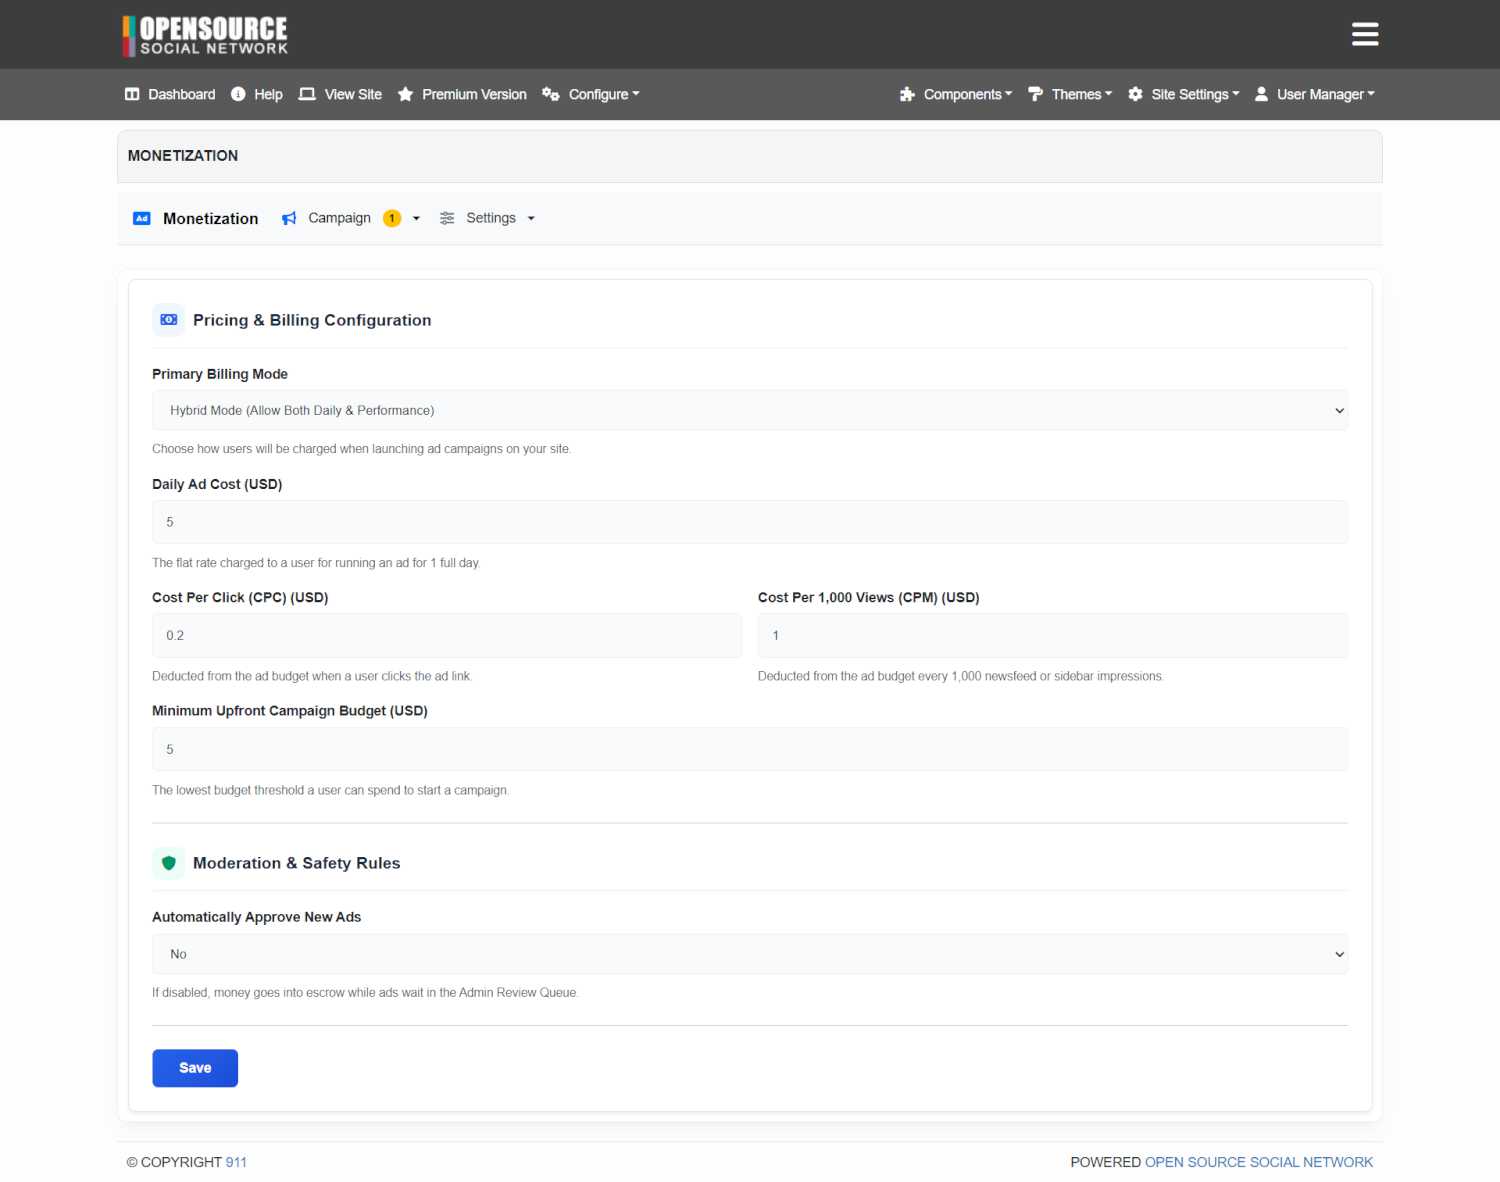Click the Monetization Ad icon
The image size is (1500, 1182).
click(x=142, y=218)
